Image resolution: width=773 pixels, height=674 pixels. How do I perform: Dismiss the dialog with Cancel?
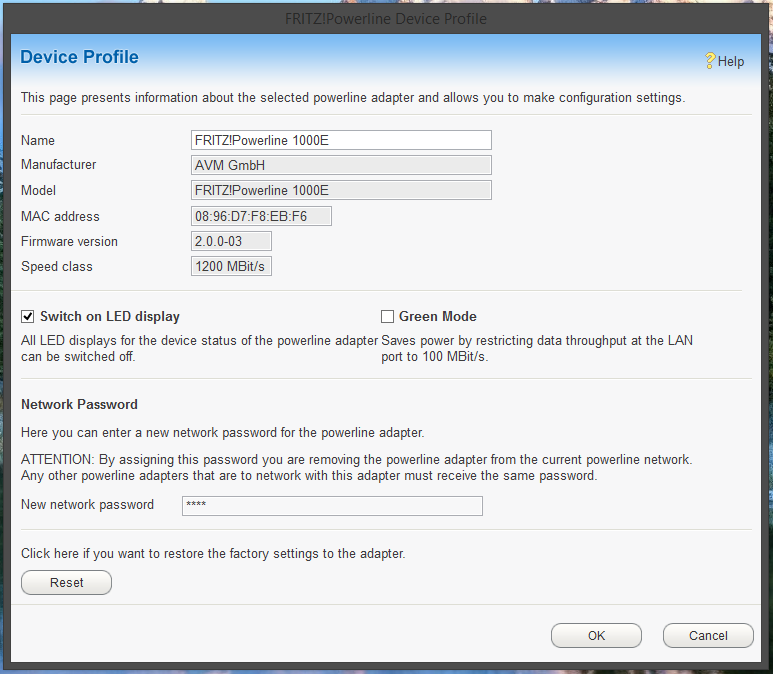(708, 636)
